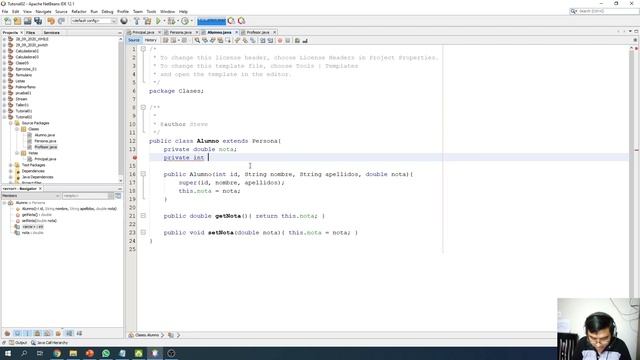Click the New Project toolbar icon
Viewport: 640px width, 360px height.
[17, 21]
